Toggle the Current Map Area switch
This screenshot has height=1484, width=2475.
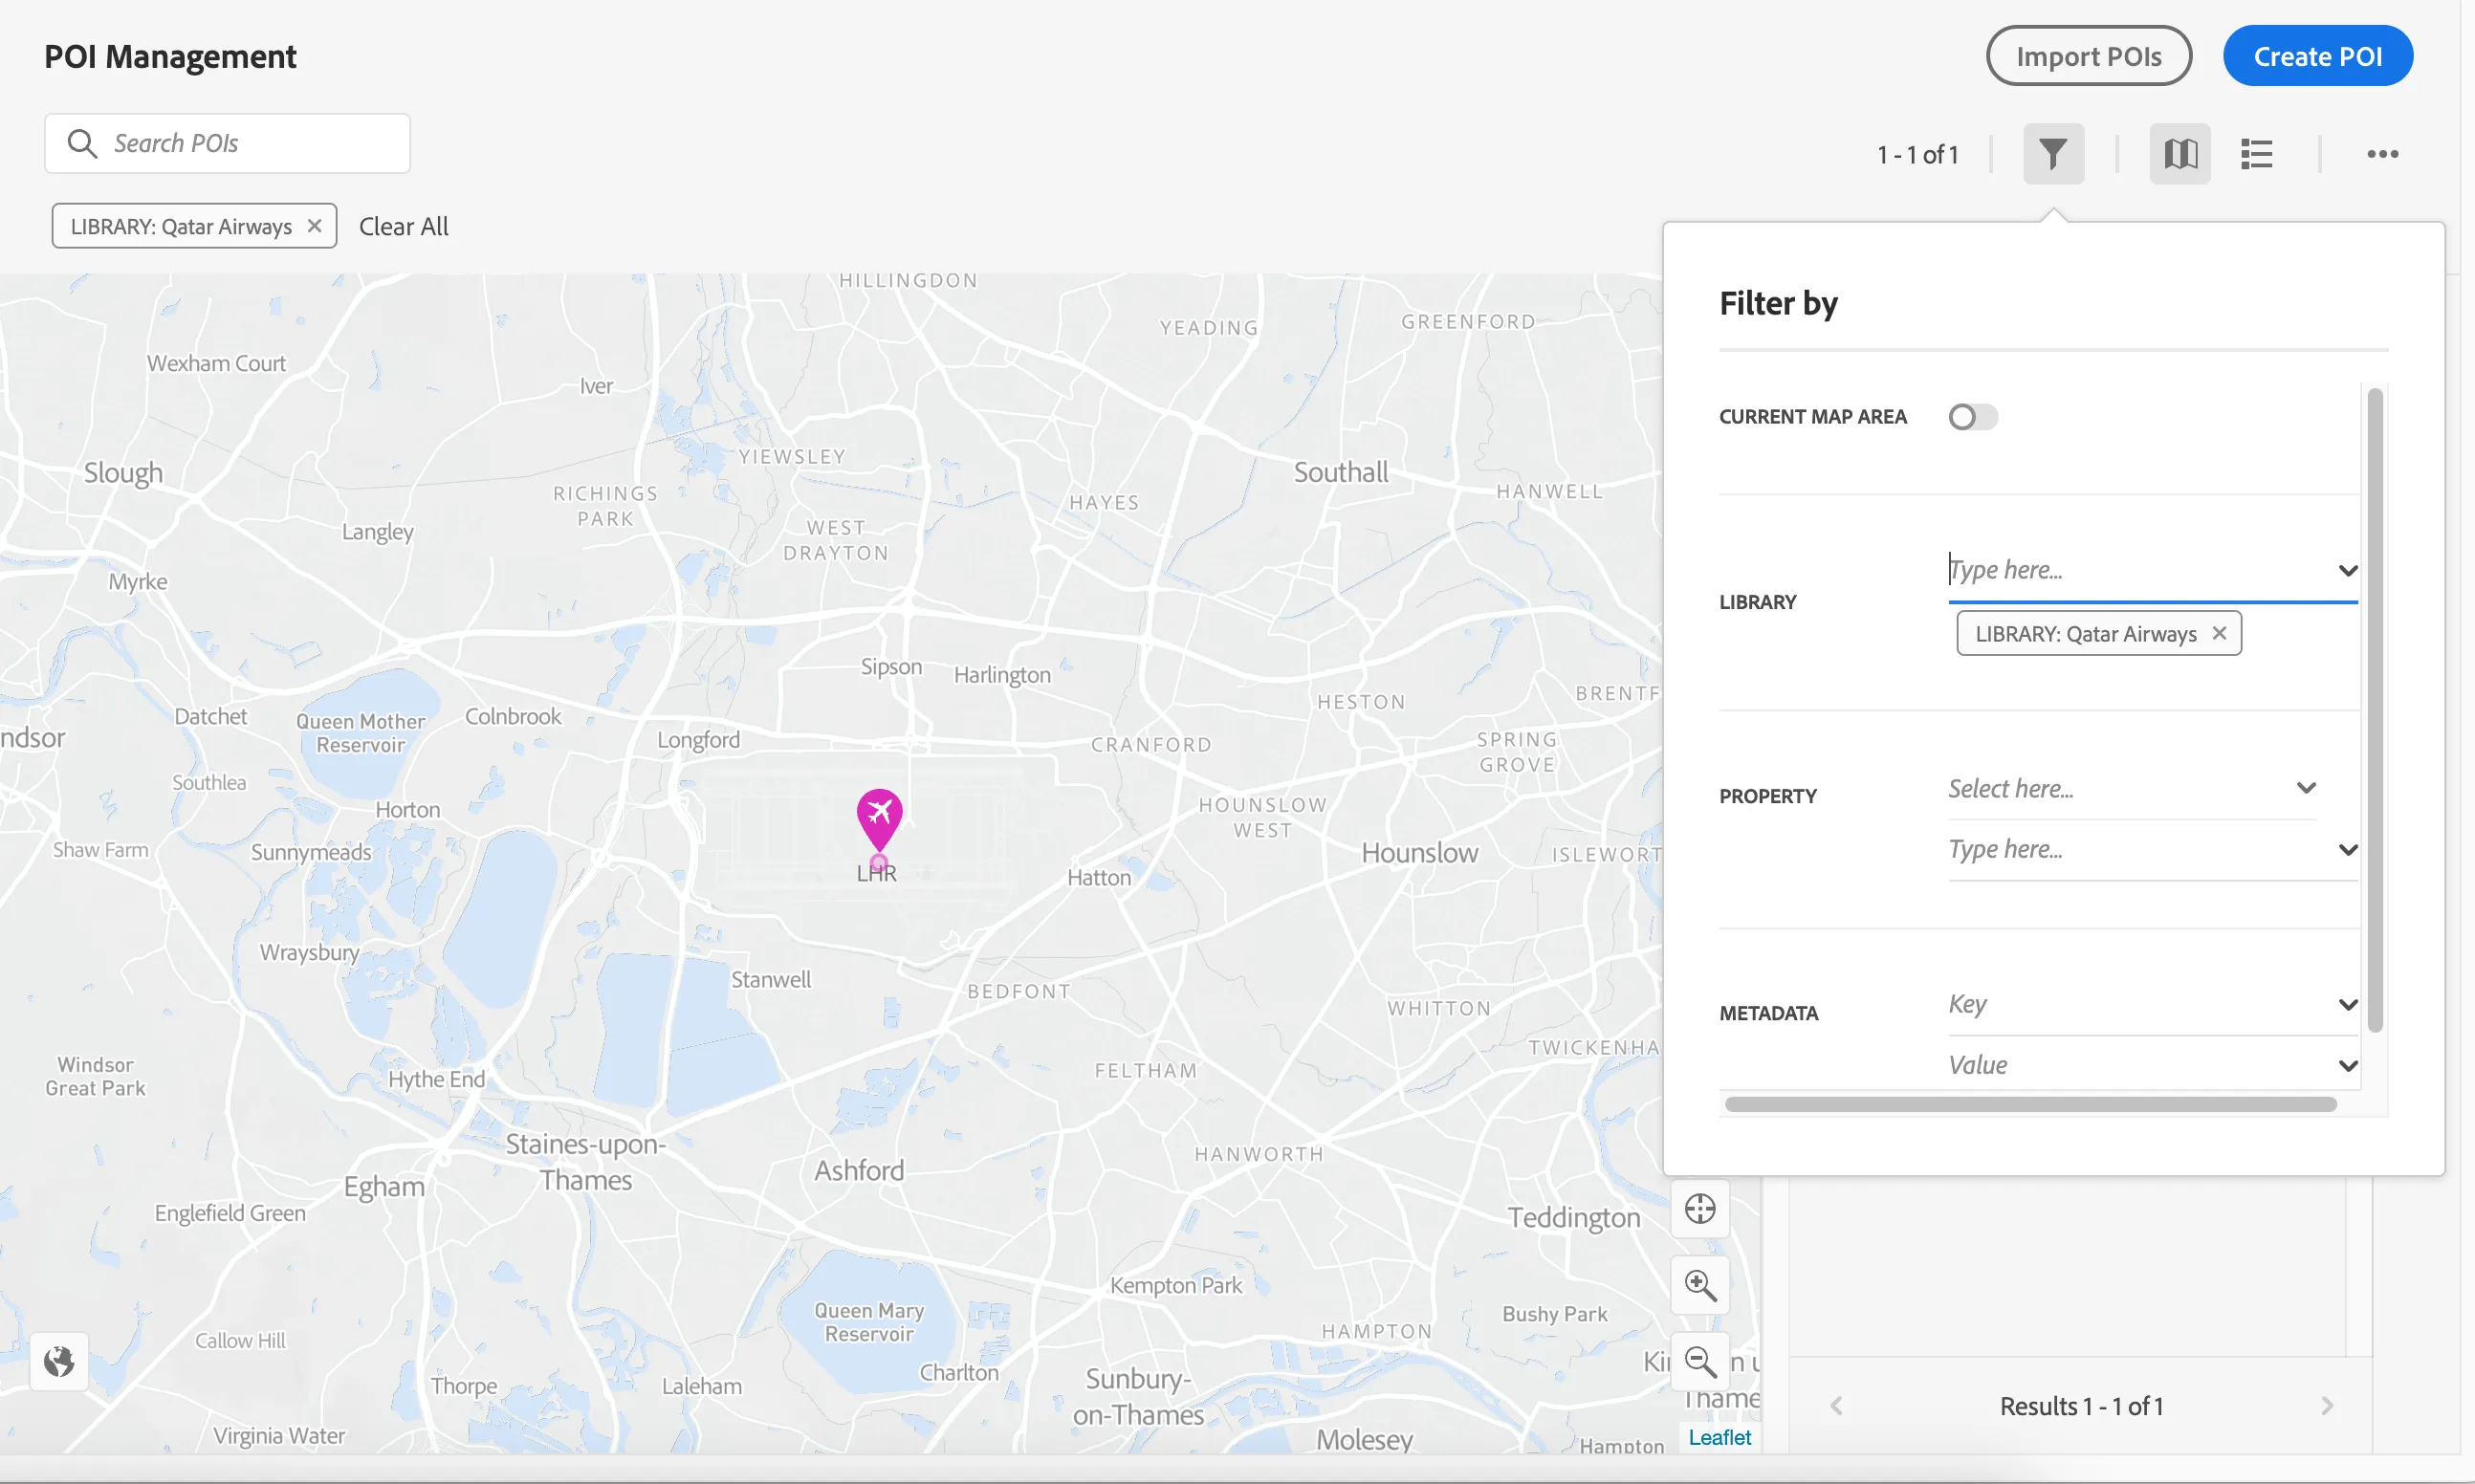tap(1972, 417)
